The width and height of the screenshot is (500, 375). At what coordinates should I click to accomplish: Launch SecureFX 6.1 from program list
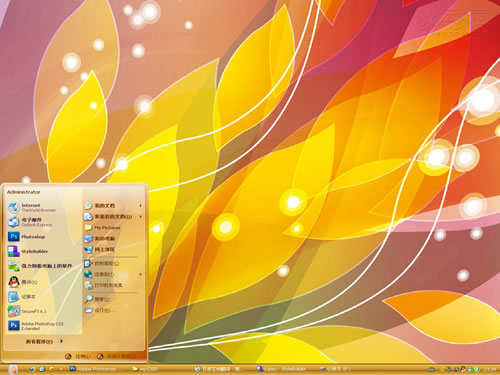43,311
